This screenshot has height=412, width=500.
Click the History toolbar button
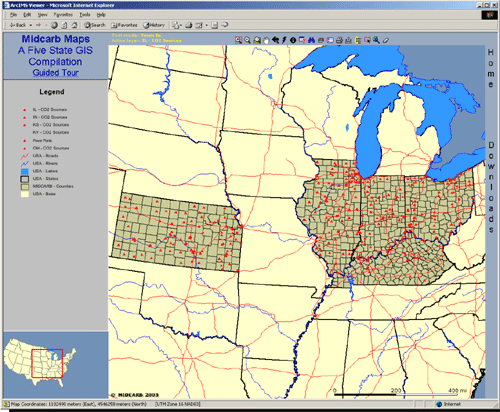[x=154, y=25]
